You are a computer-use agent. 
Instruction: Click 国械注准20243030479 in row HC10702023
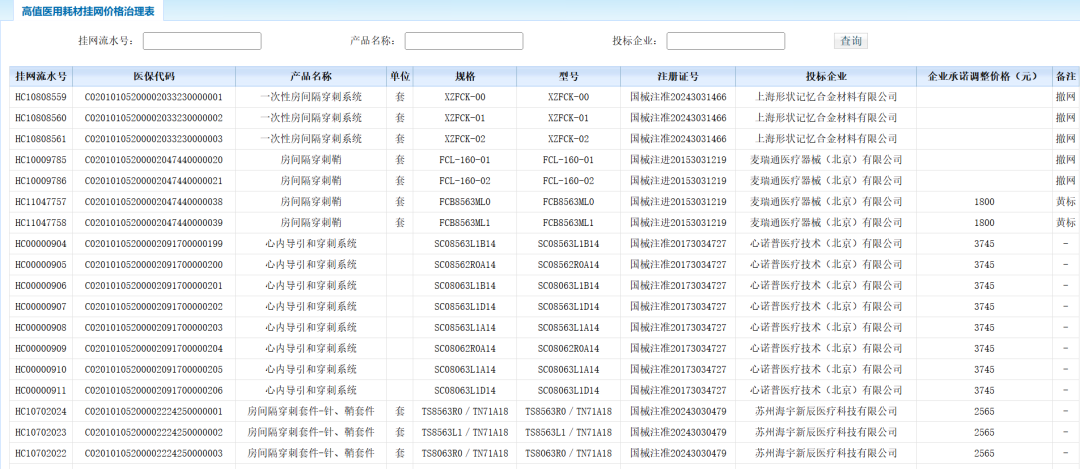tap(678, 432)
